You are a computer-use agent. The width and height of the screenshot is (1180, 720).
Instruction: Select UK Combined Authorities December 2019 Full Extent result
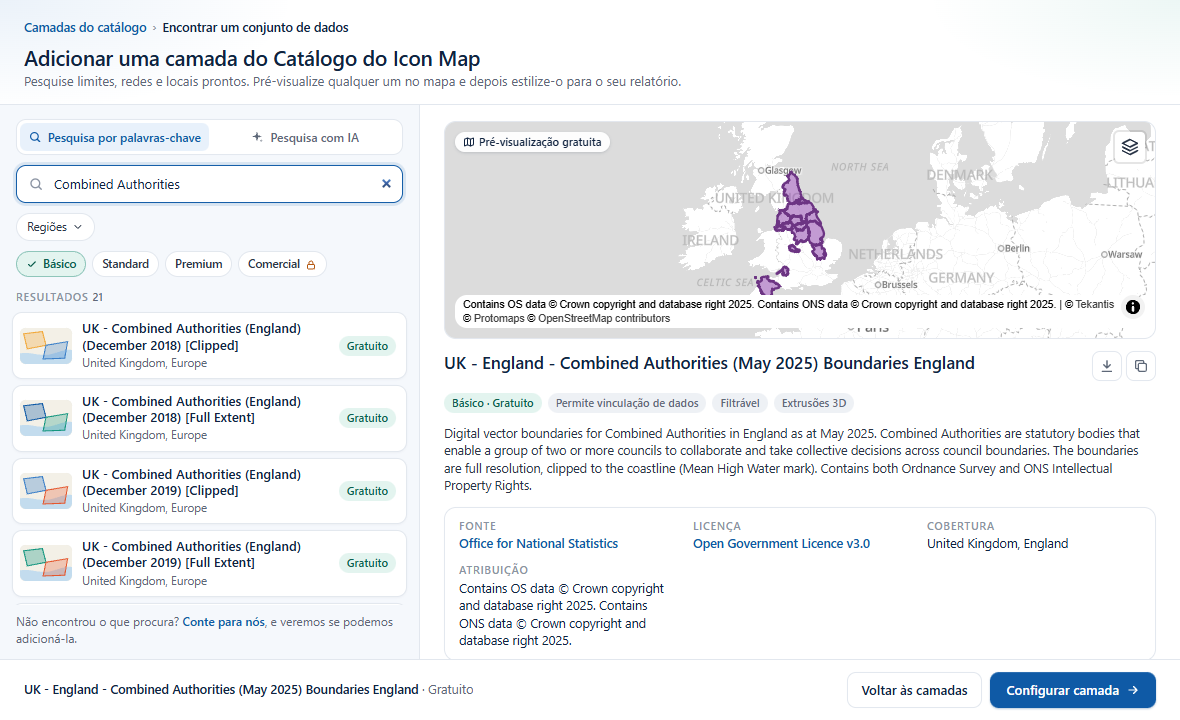pyautogui.click(x=209, y=564)
